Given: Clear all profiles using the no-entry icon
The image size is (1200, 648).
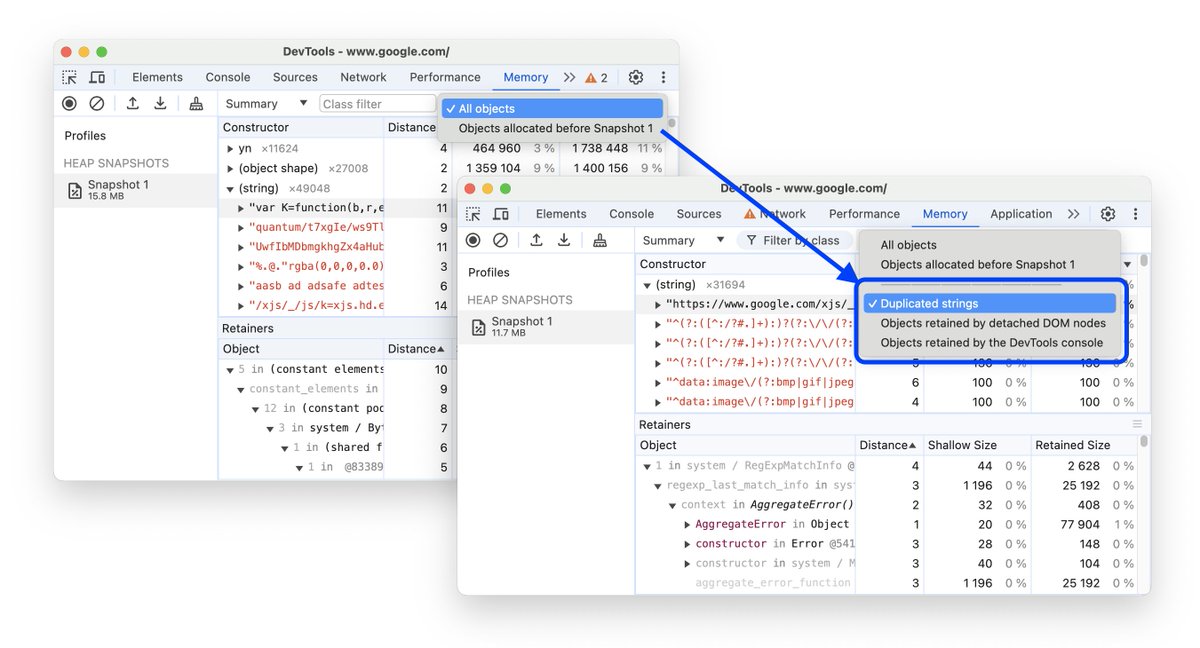Looking at the screenshot, I should pos(500,240).
